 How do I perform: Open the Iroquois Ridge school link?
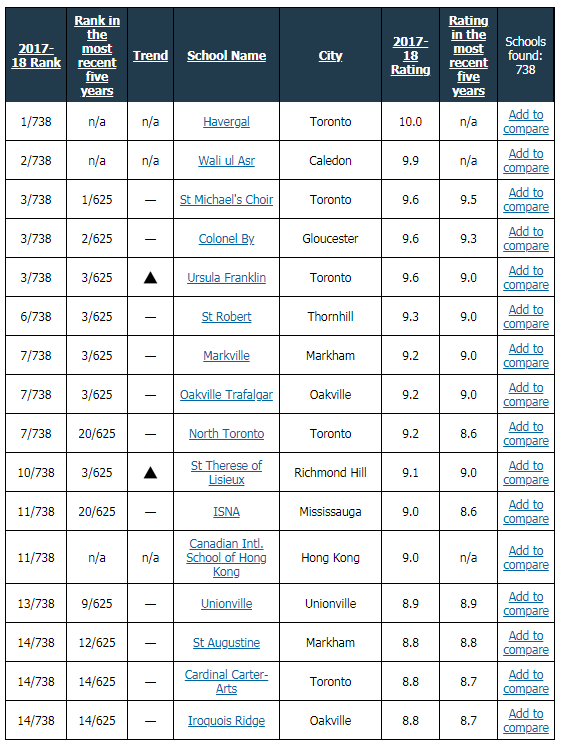pyautogui.click(x=227, y=721)
